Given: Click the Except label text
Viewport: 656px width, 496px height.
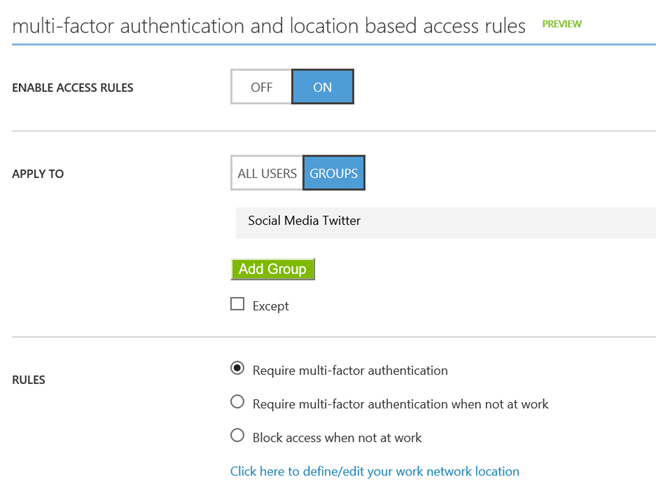Looking at the screenshot, I should point(271,306).
